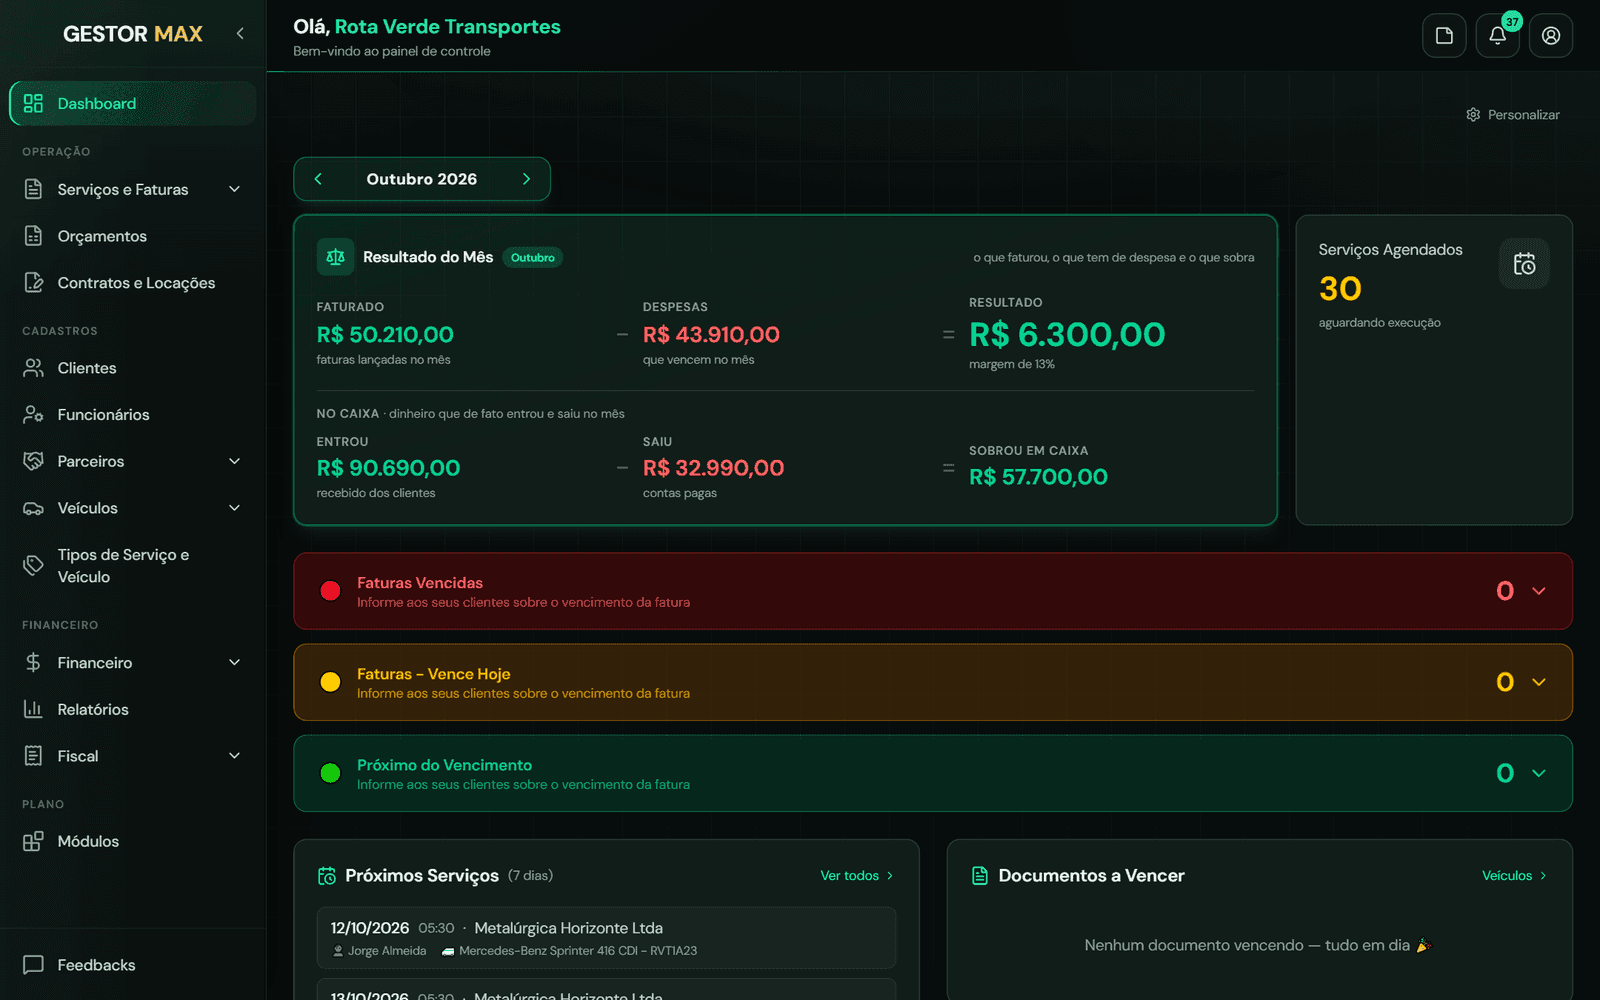Expand the Veículos submenu
The width and height of the screenshot is (1600, 1000).
[x=235, y=508]
